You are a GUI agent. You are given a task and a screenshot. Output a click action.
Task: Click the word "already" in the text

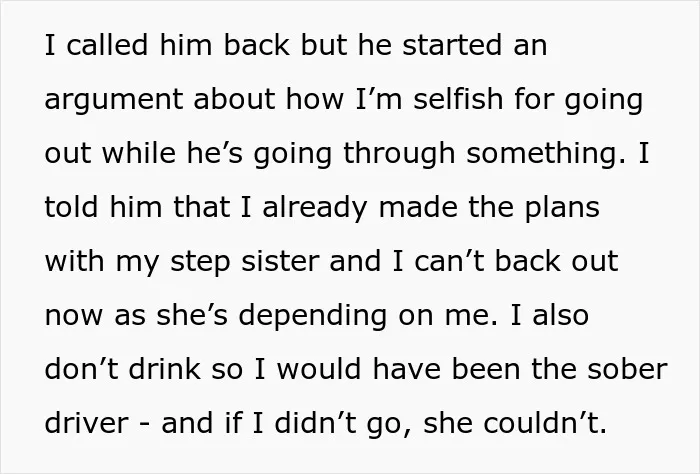click(315, 208)
